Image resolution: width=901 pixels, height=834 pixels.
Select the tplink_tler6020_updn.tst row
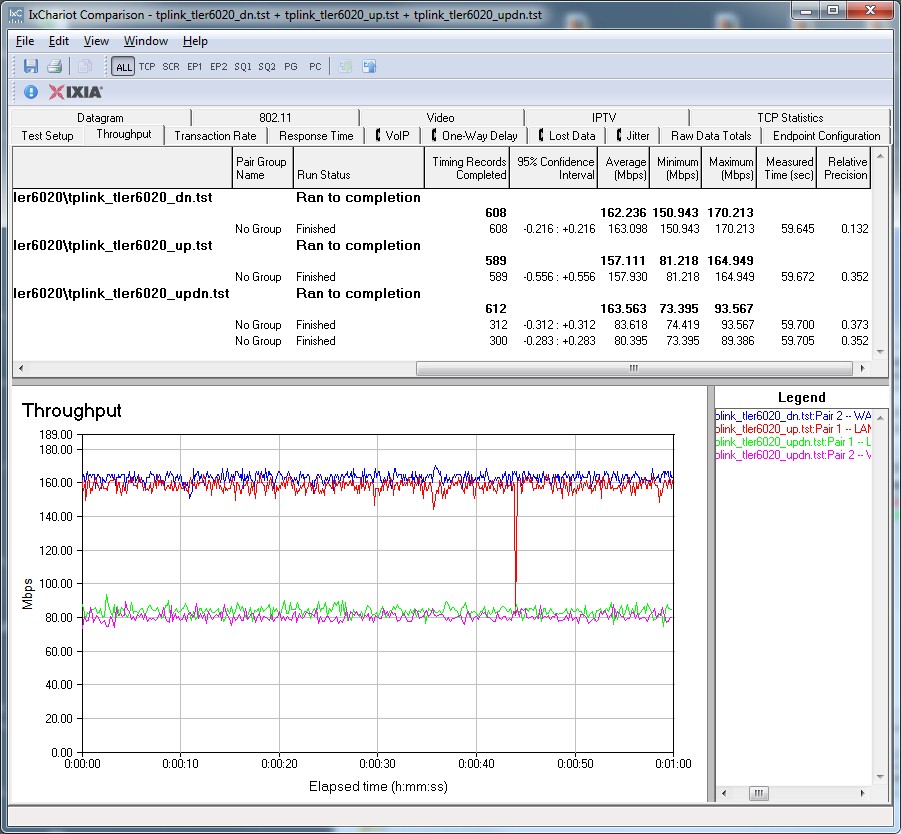click(x=441, y=294)
